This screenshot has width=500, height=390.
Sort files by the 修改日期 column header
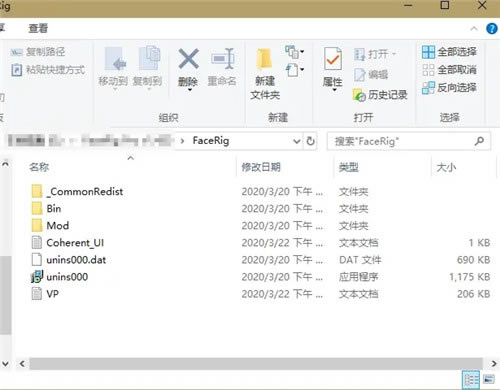tap(261, 167)
